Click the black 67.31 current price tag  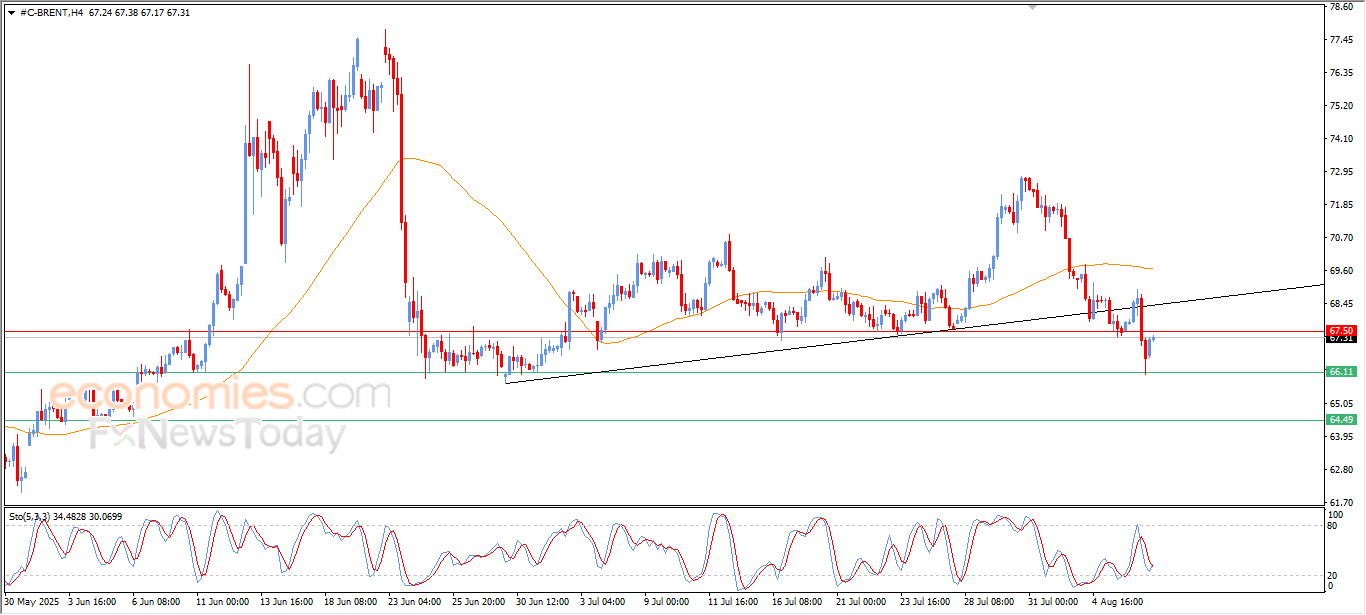tap(1341, 339)
